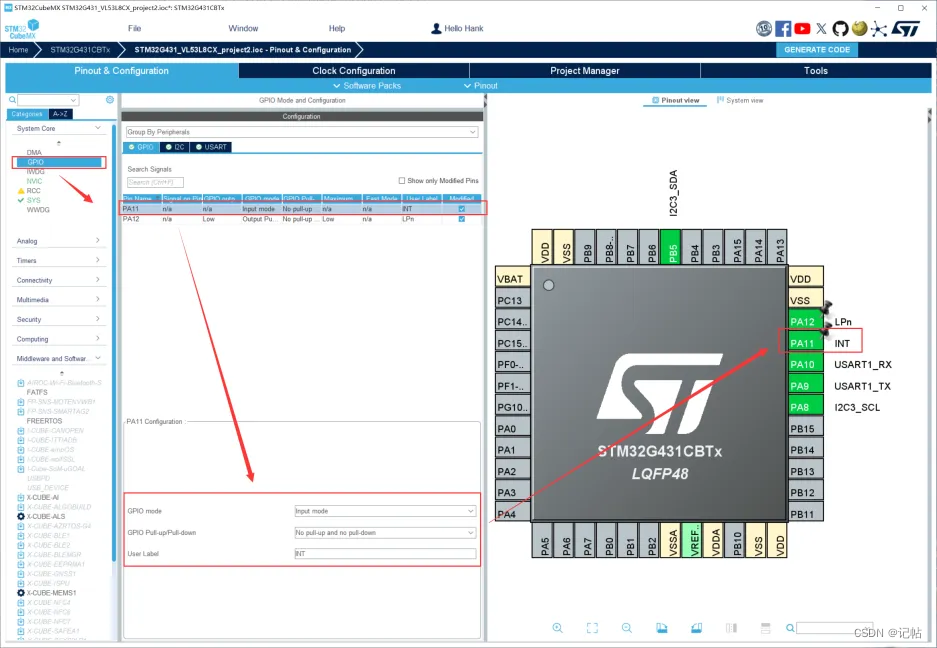Open the X (Twitter) icon in the header
Viewport: 937px width, 648px height.
coord(822,29)
